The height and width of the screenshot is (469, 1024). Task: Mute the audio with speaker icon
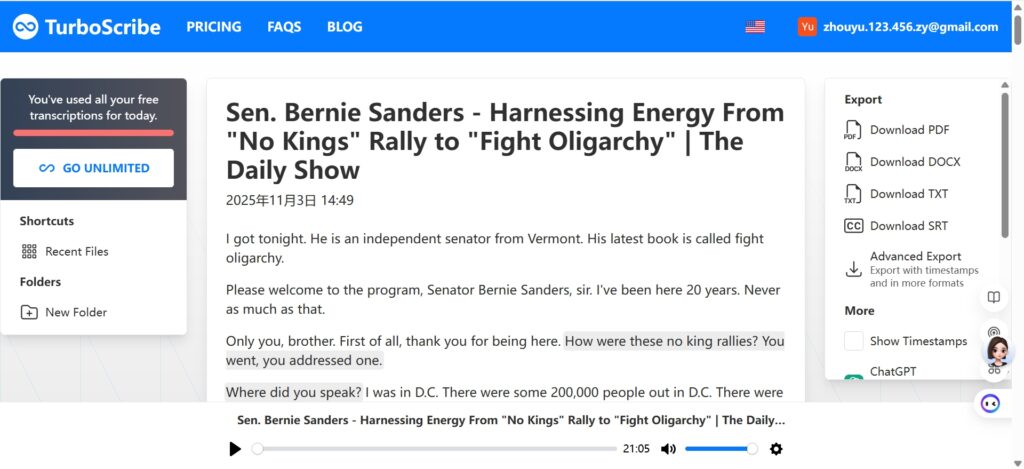point(668,449)
